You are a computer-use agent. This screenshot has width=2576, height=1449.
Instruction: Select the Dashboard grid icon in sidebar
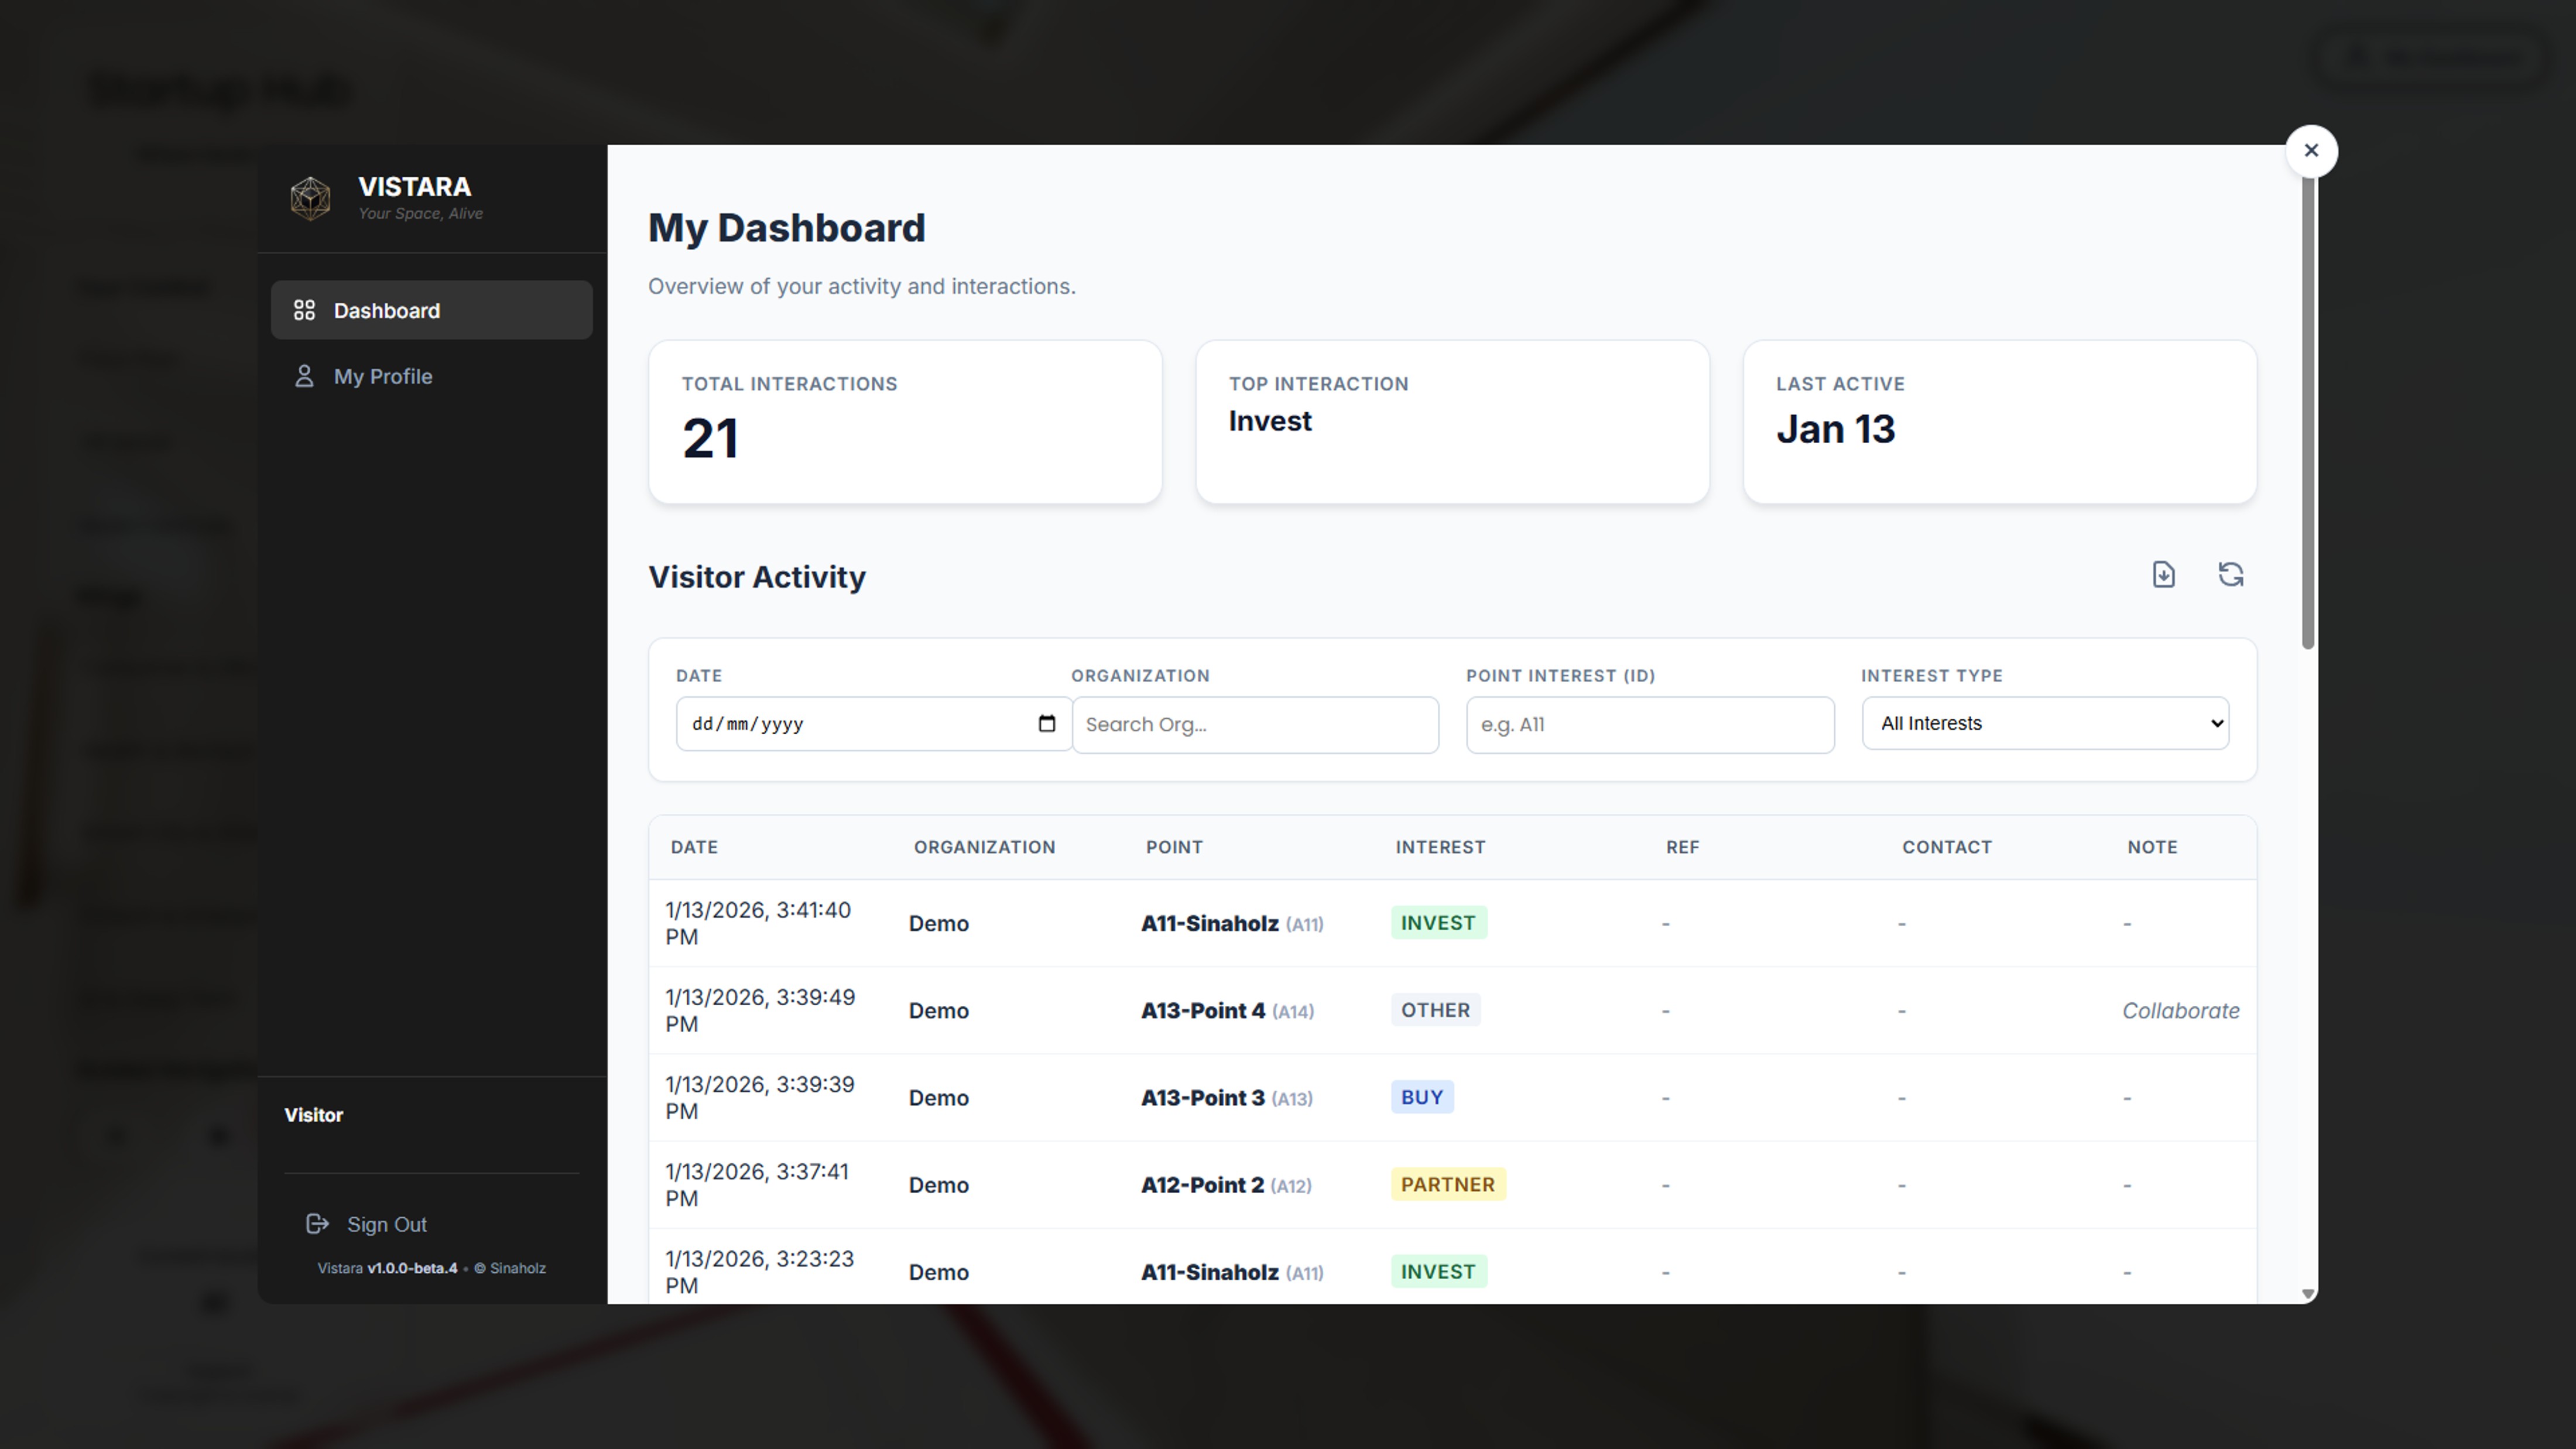(x=304, y=310)
